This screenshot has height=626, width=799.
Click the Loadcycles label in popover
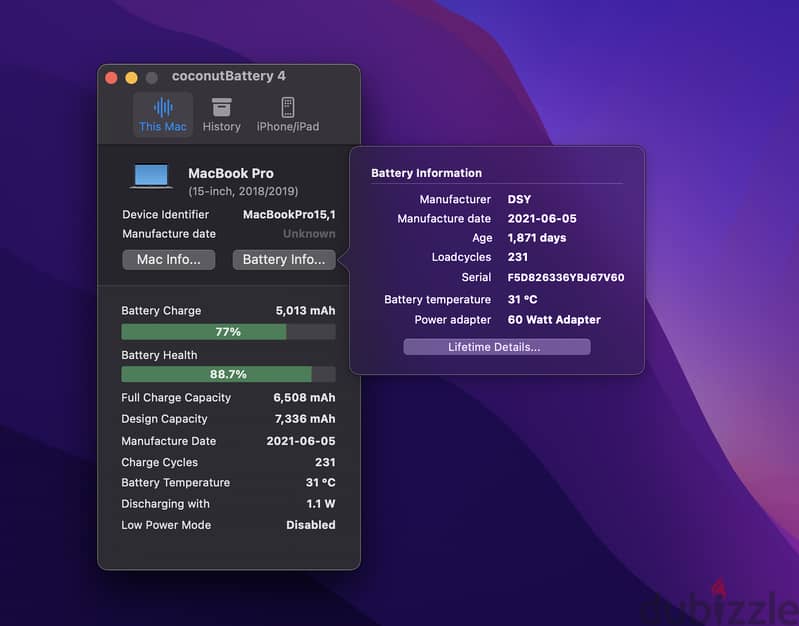(x=461, y=257)
